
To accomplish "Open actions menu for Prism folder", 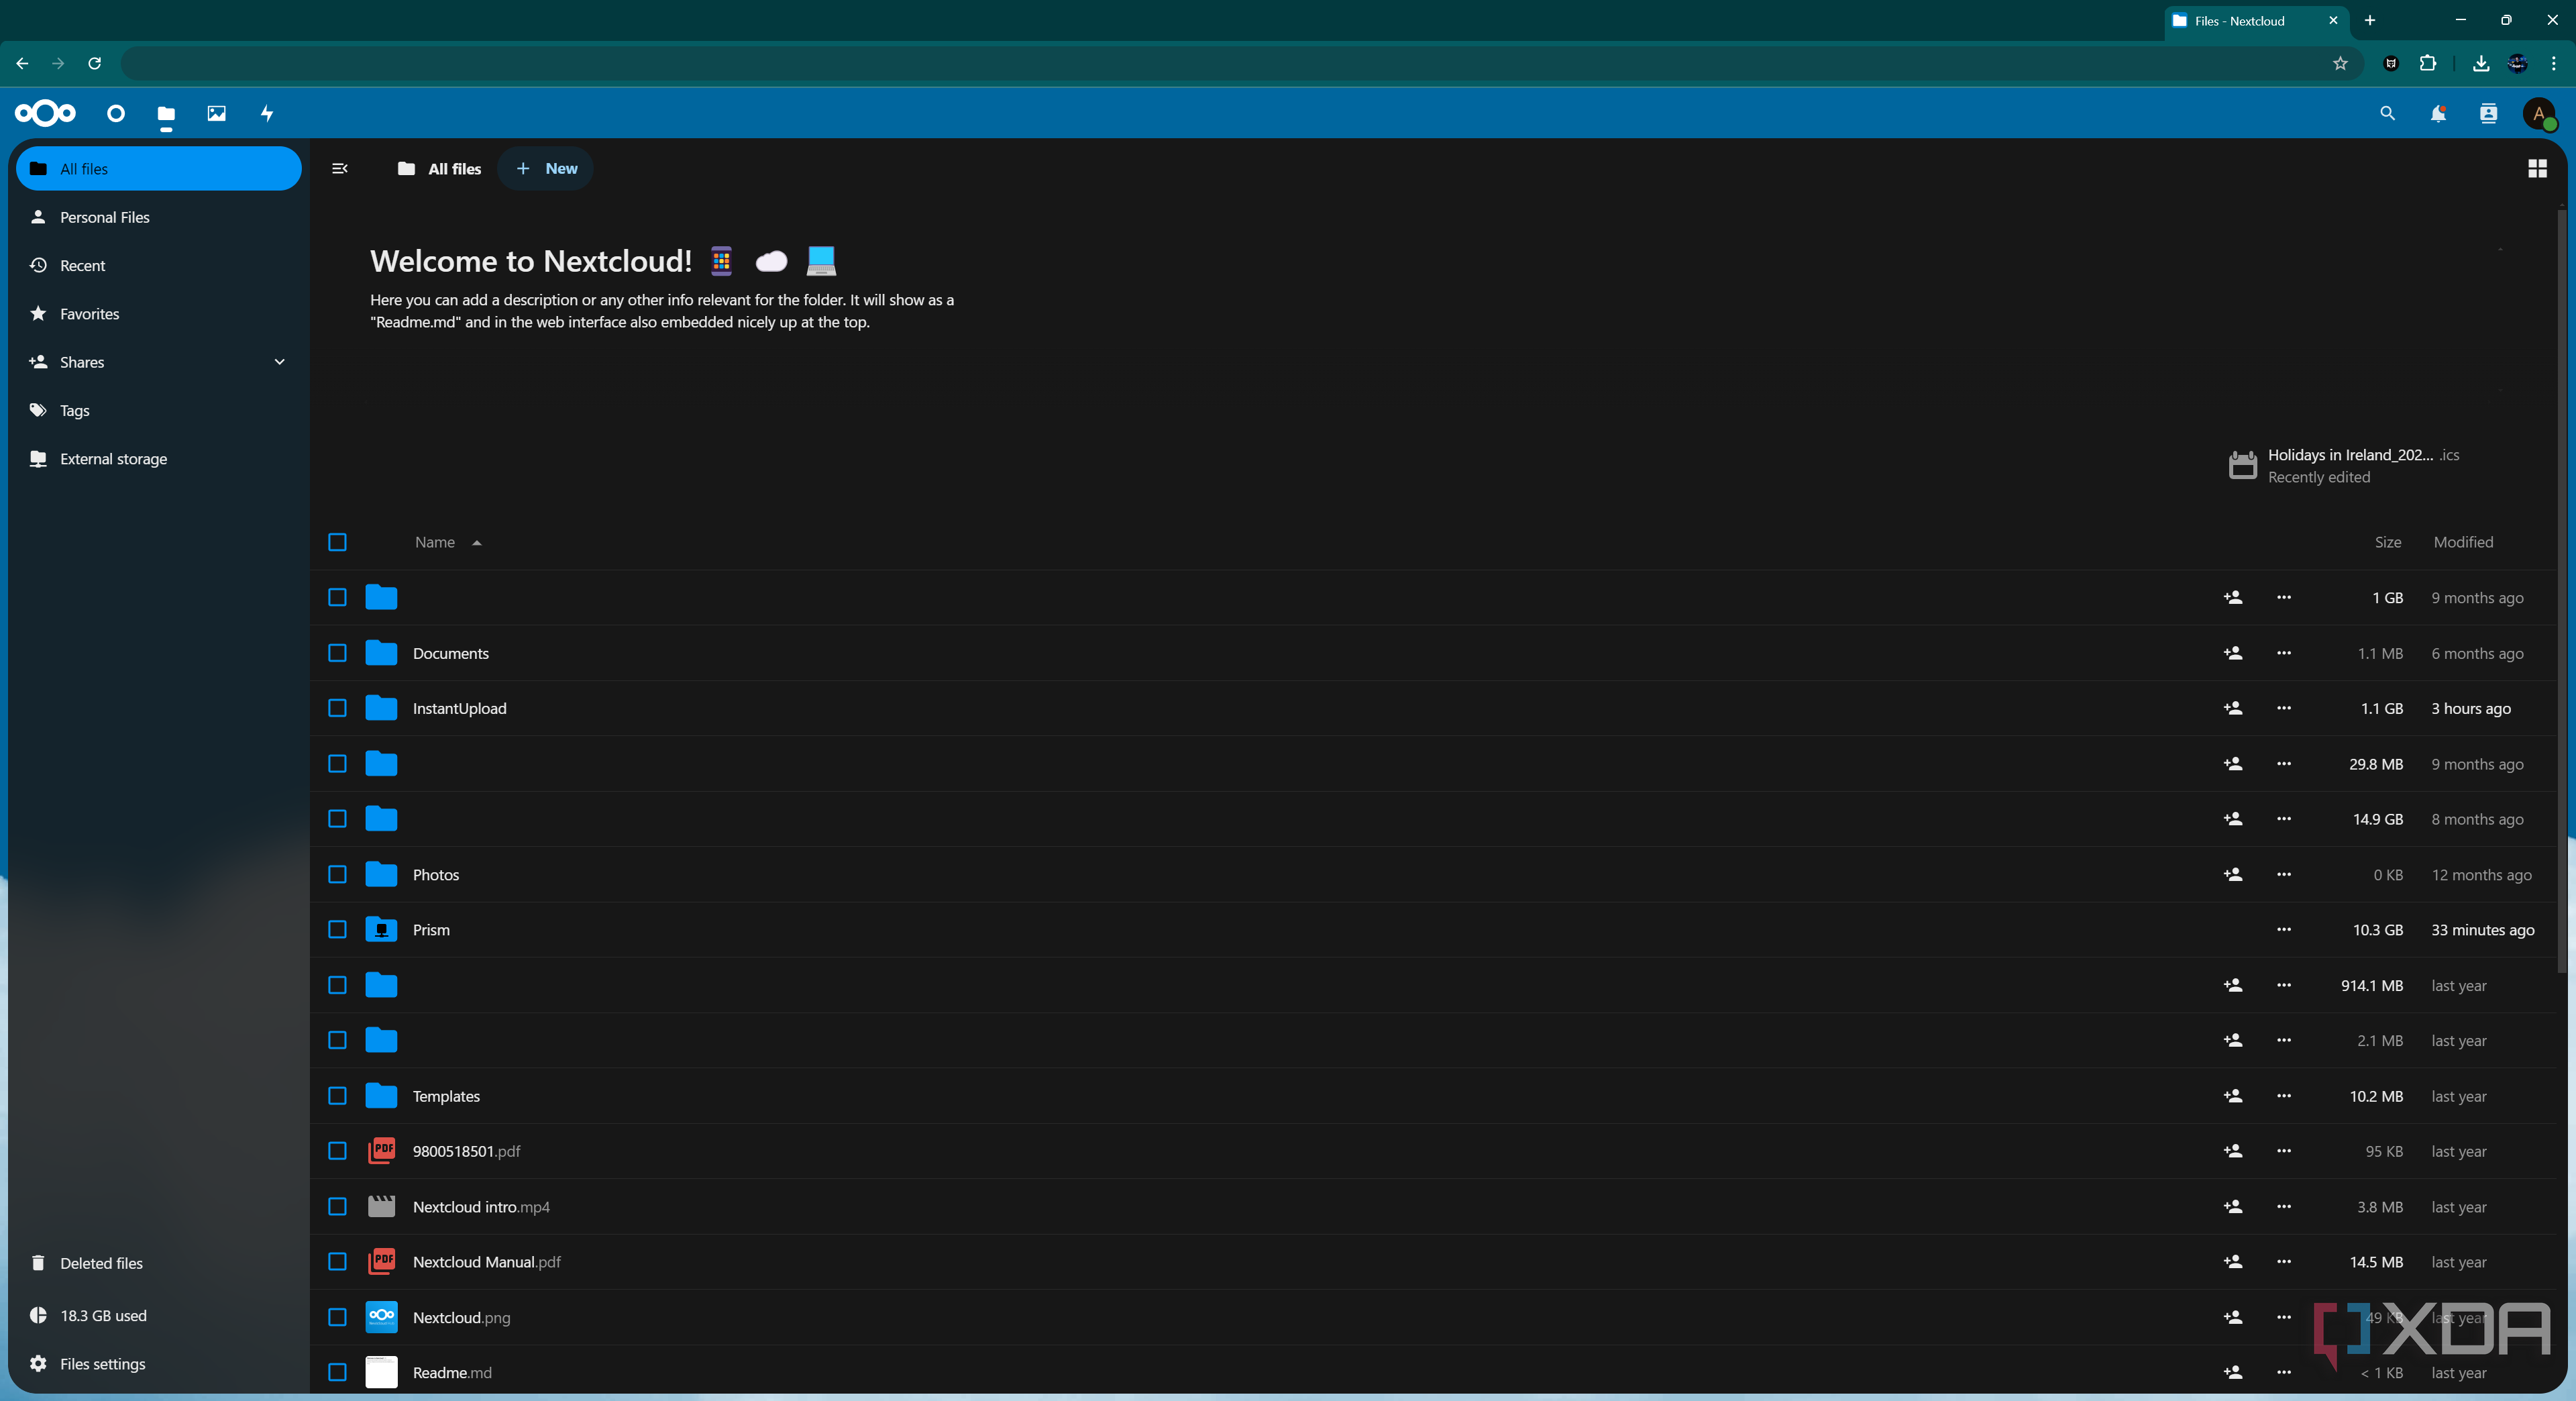I will [x=2283, y=929].
